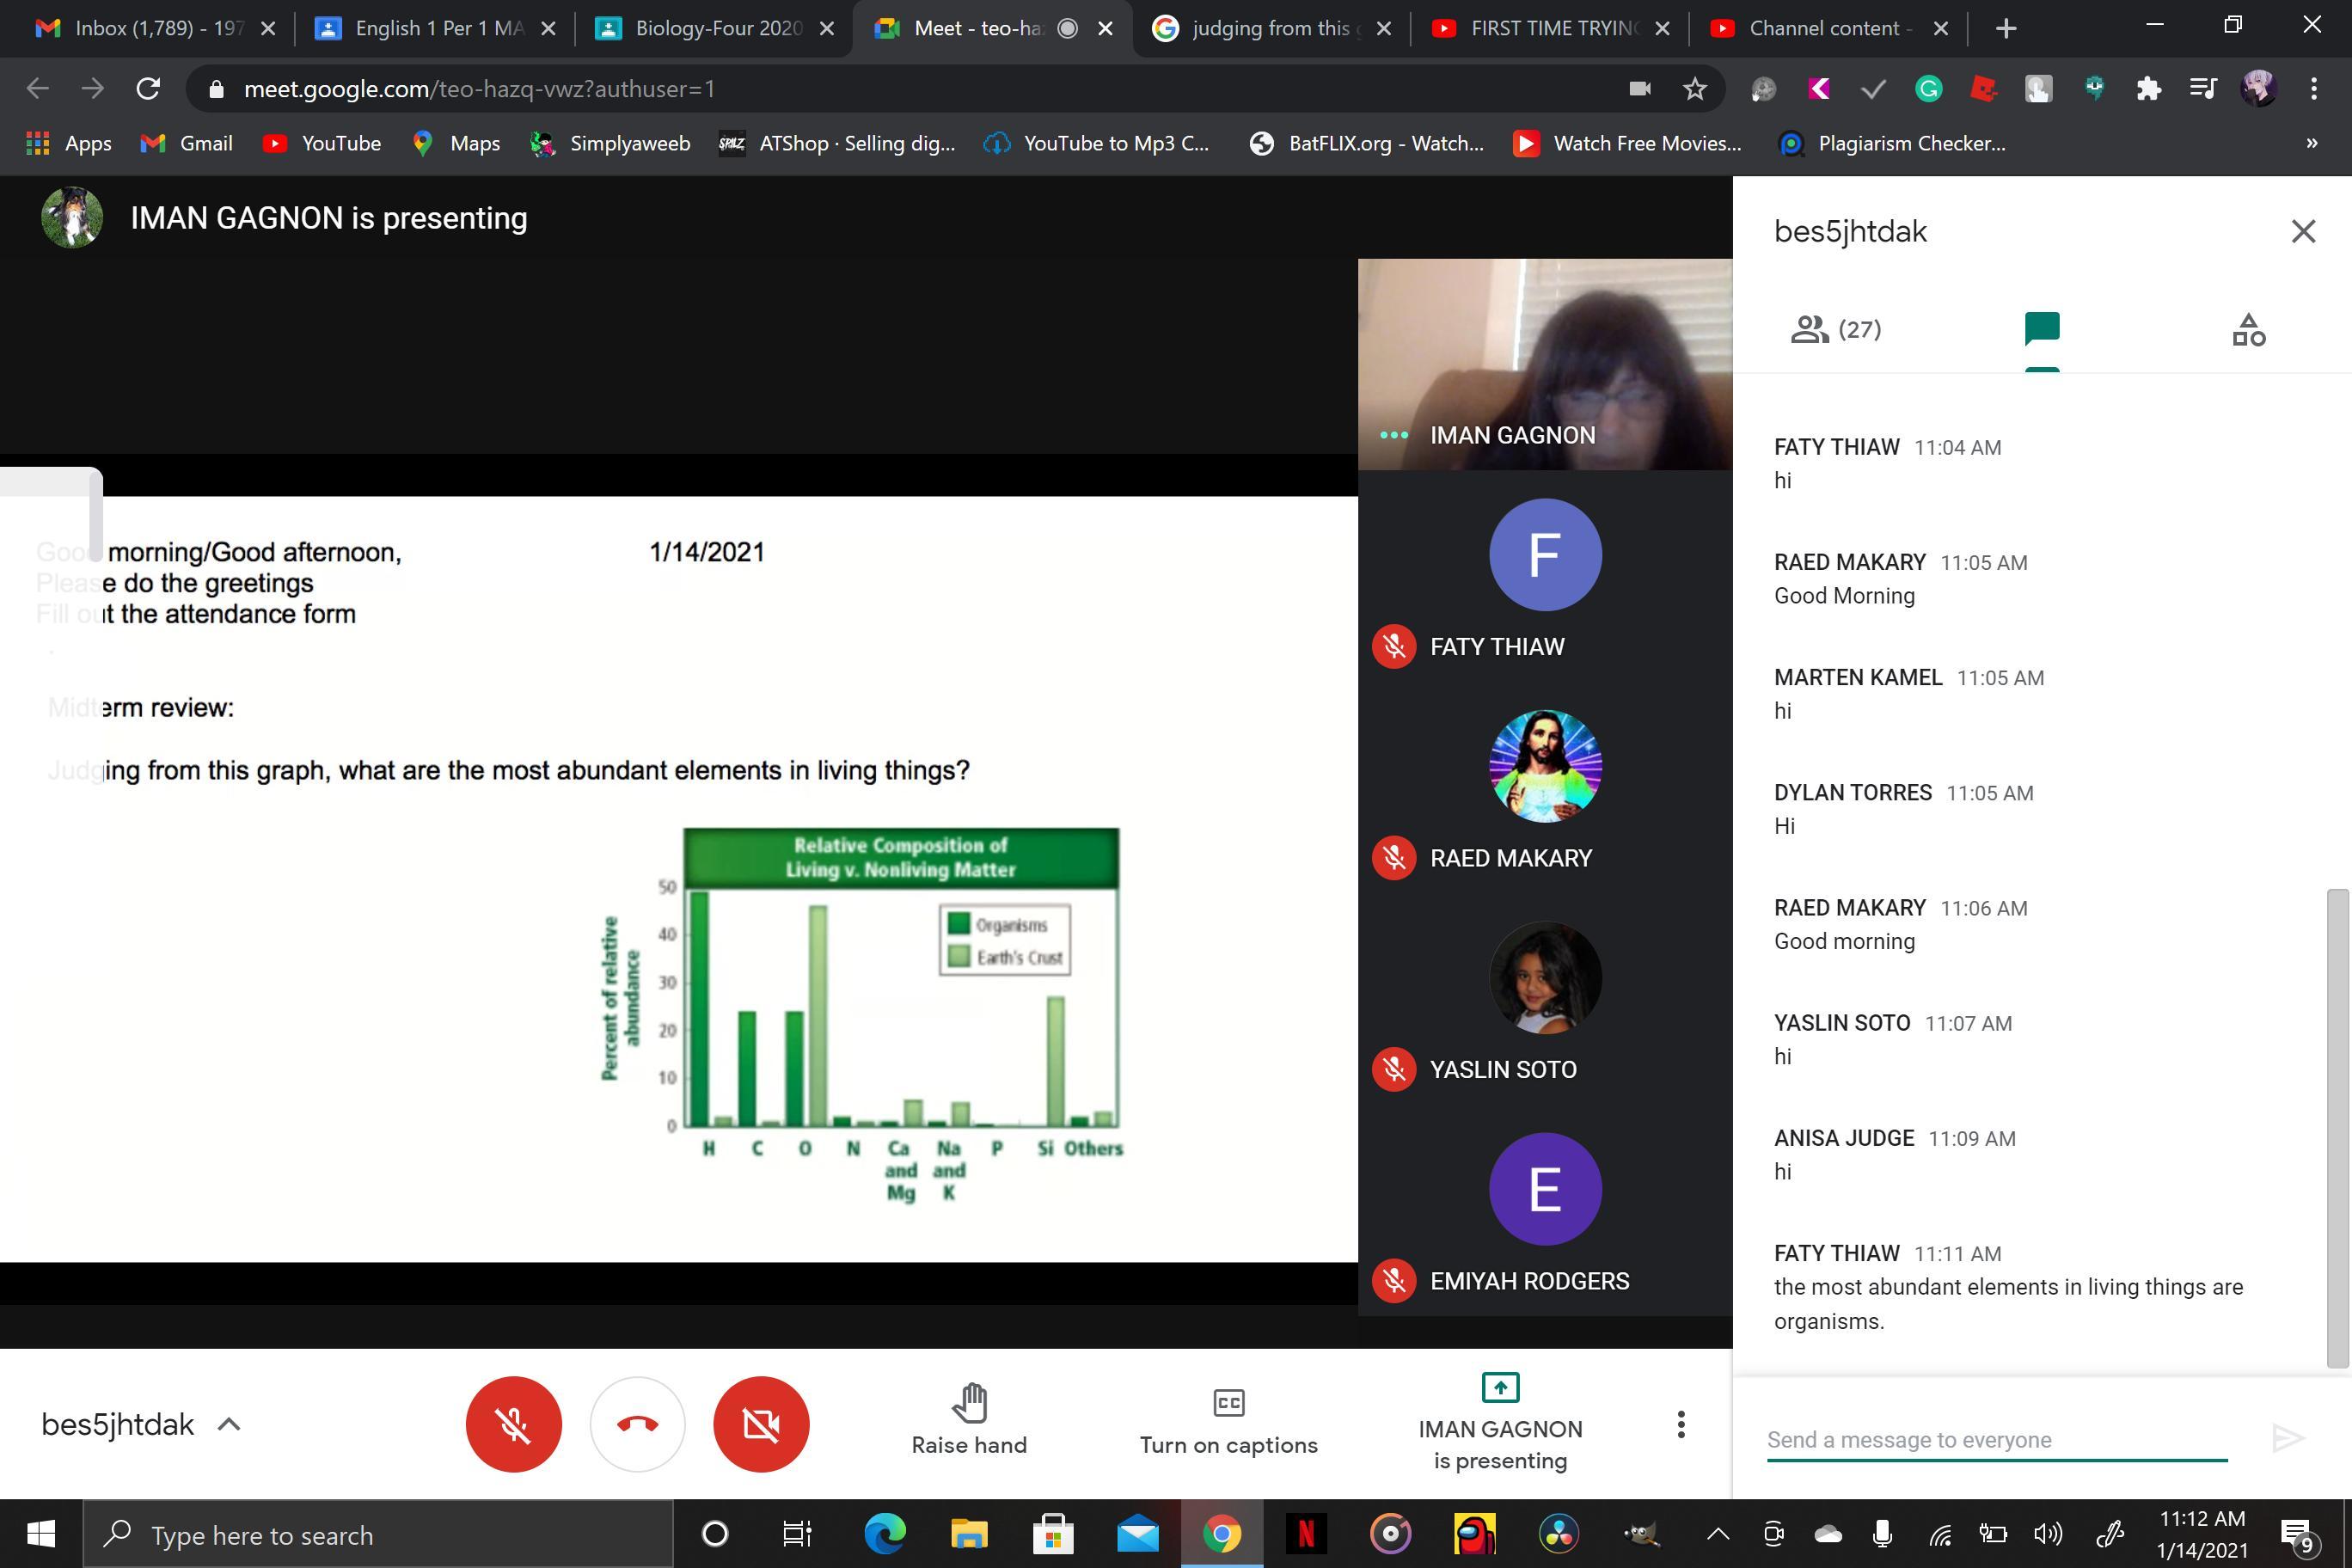Image resolution: width=2352 pixels, height=1568 pixels.
Task: Click IMAN GAGNON is presenting button
Action: click(1499, 1422)
